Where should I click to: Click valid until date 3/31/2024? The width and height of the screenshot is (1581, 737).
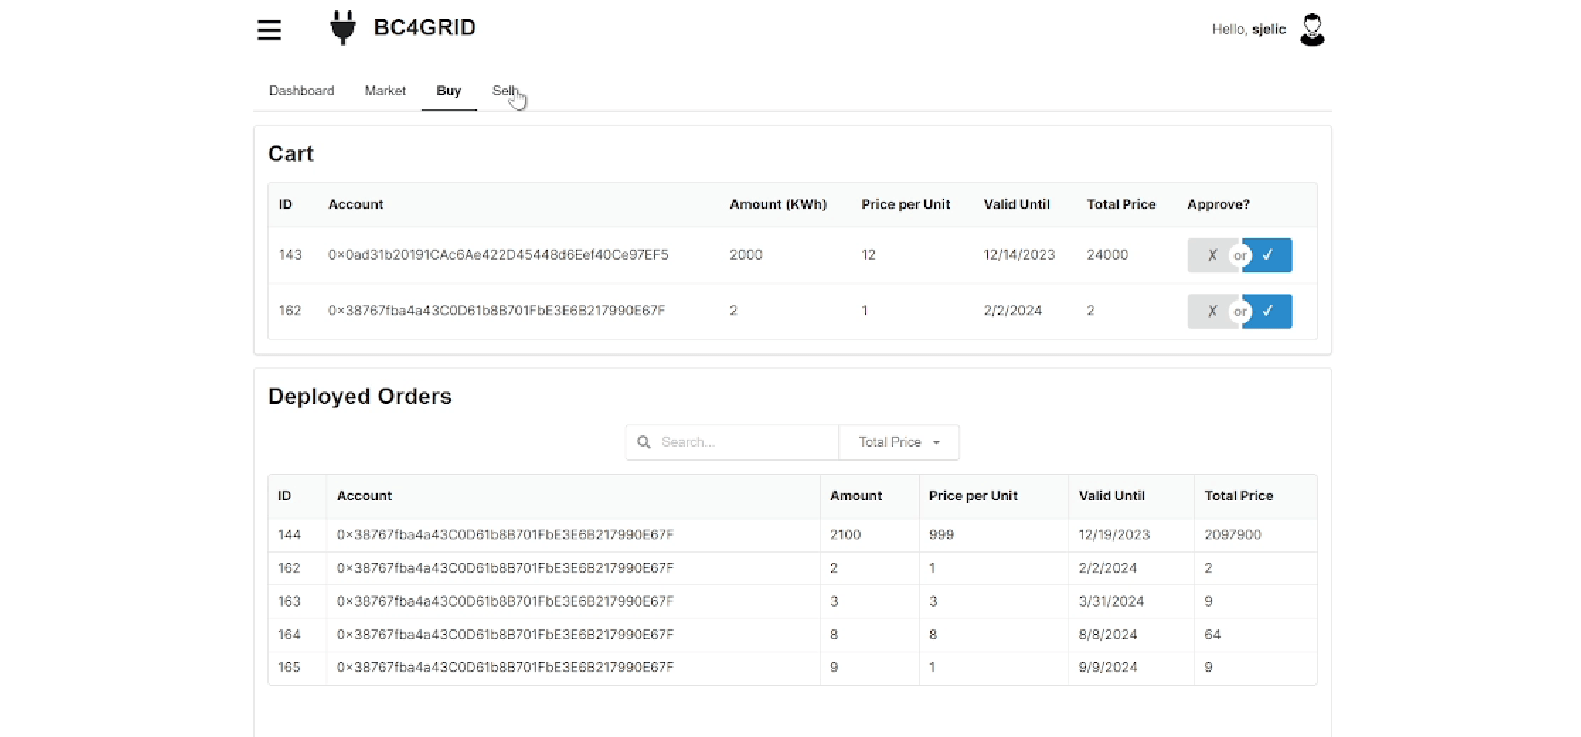[x=1111, y=602]
